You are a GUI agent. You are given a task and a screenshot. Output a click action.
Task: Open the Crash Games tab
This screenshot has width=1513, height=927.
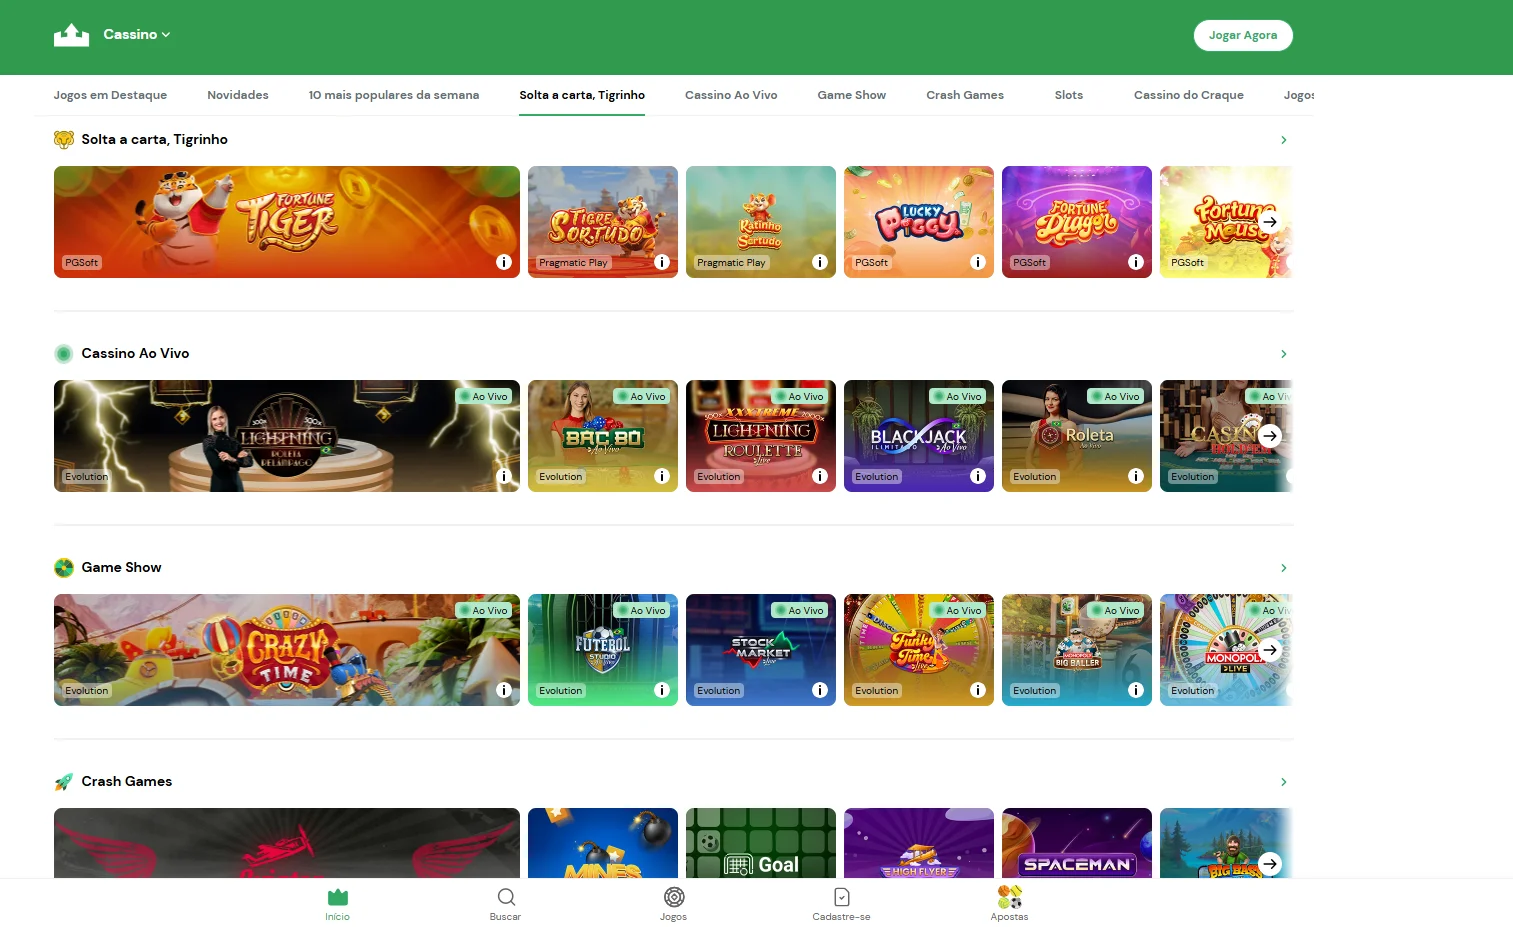click(965, 95)
